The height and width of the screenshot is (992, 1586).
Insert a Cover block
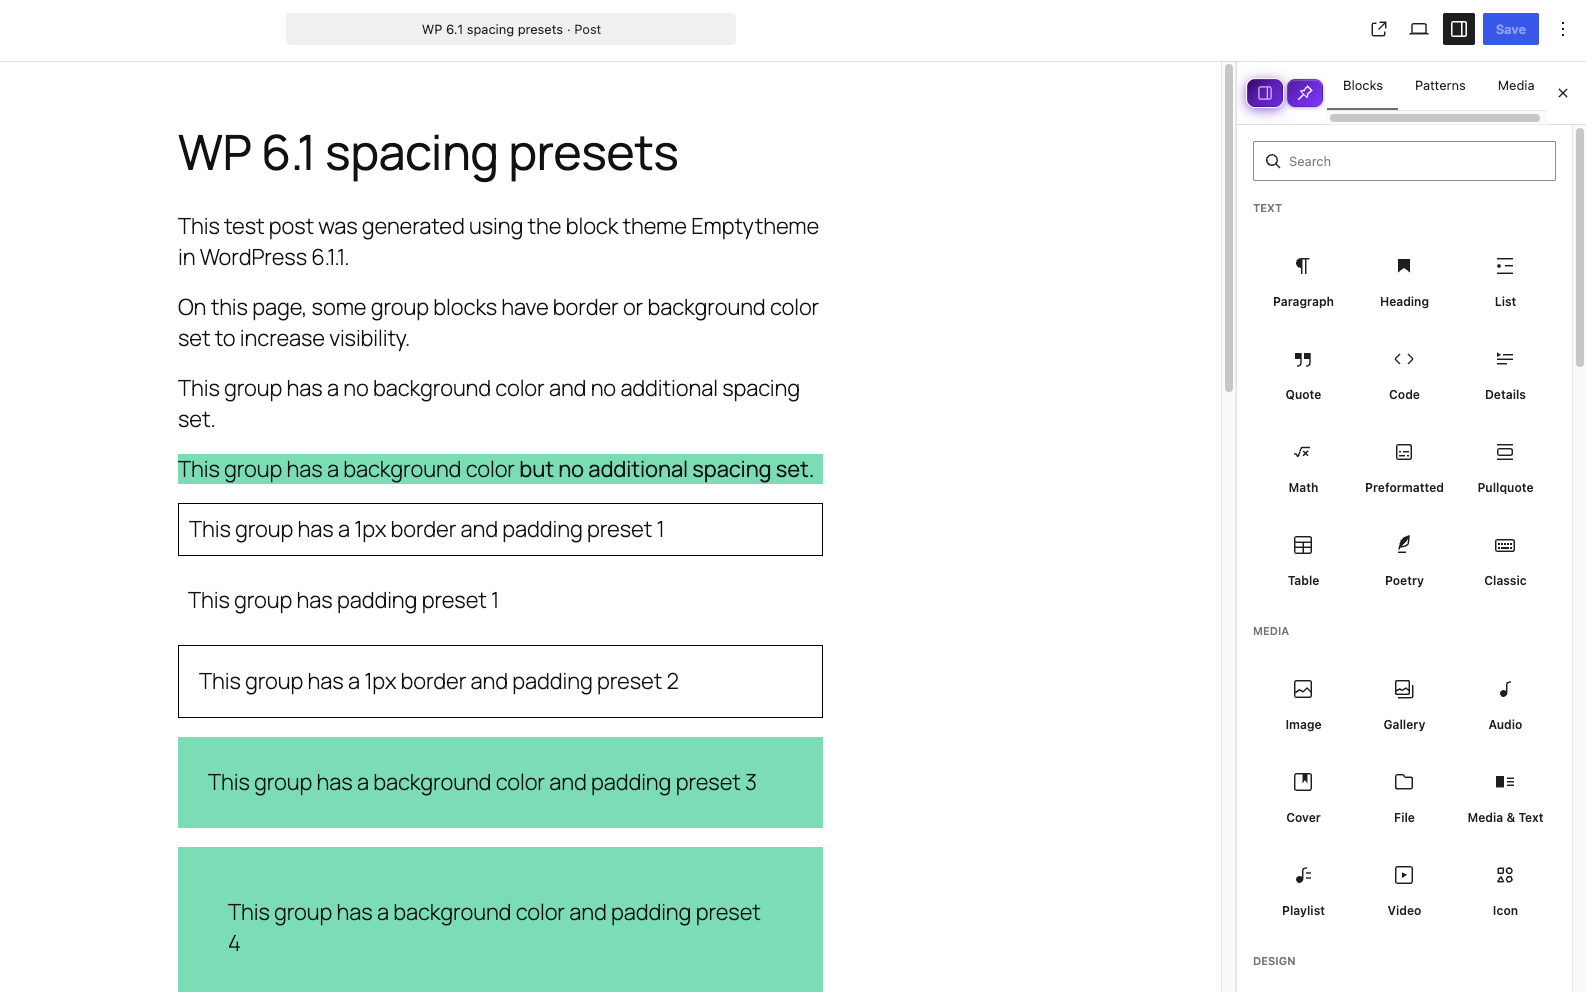point(1303,797)
